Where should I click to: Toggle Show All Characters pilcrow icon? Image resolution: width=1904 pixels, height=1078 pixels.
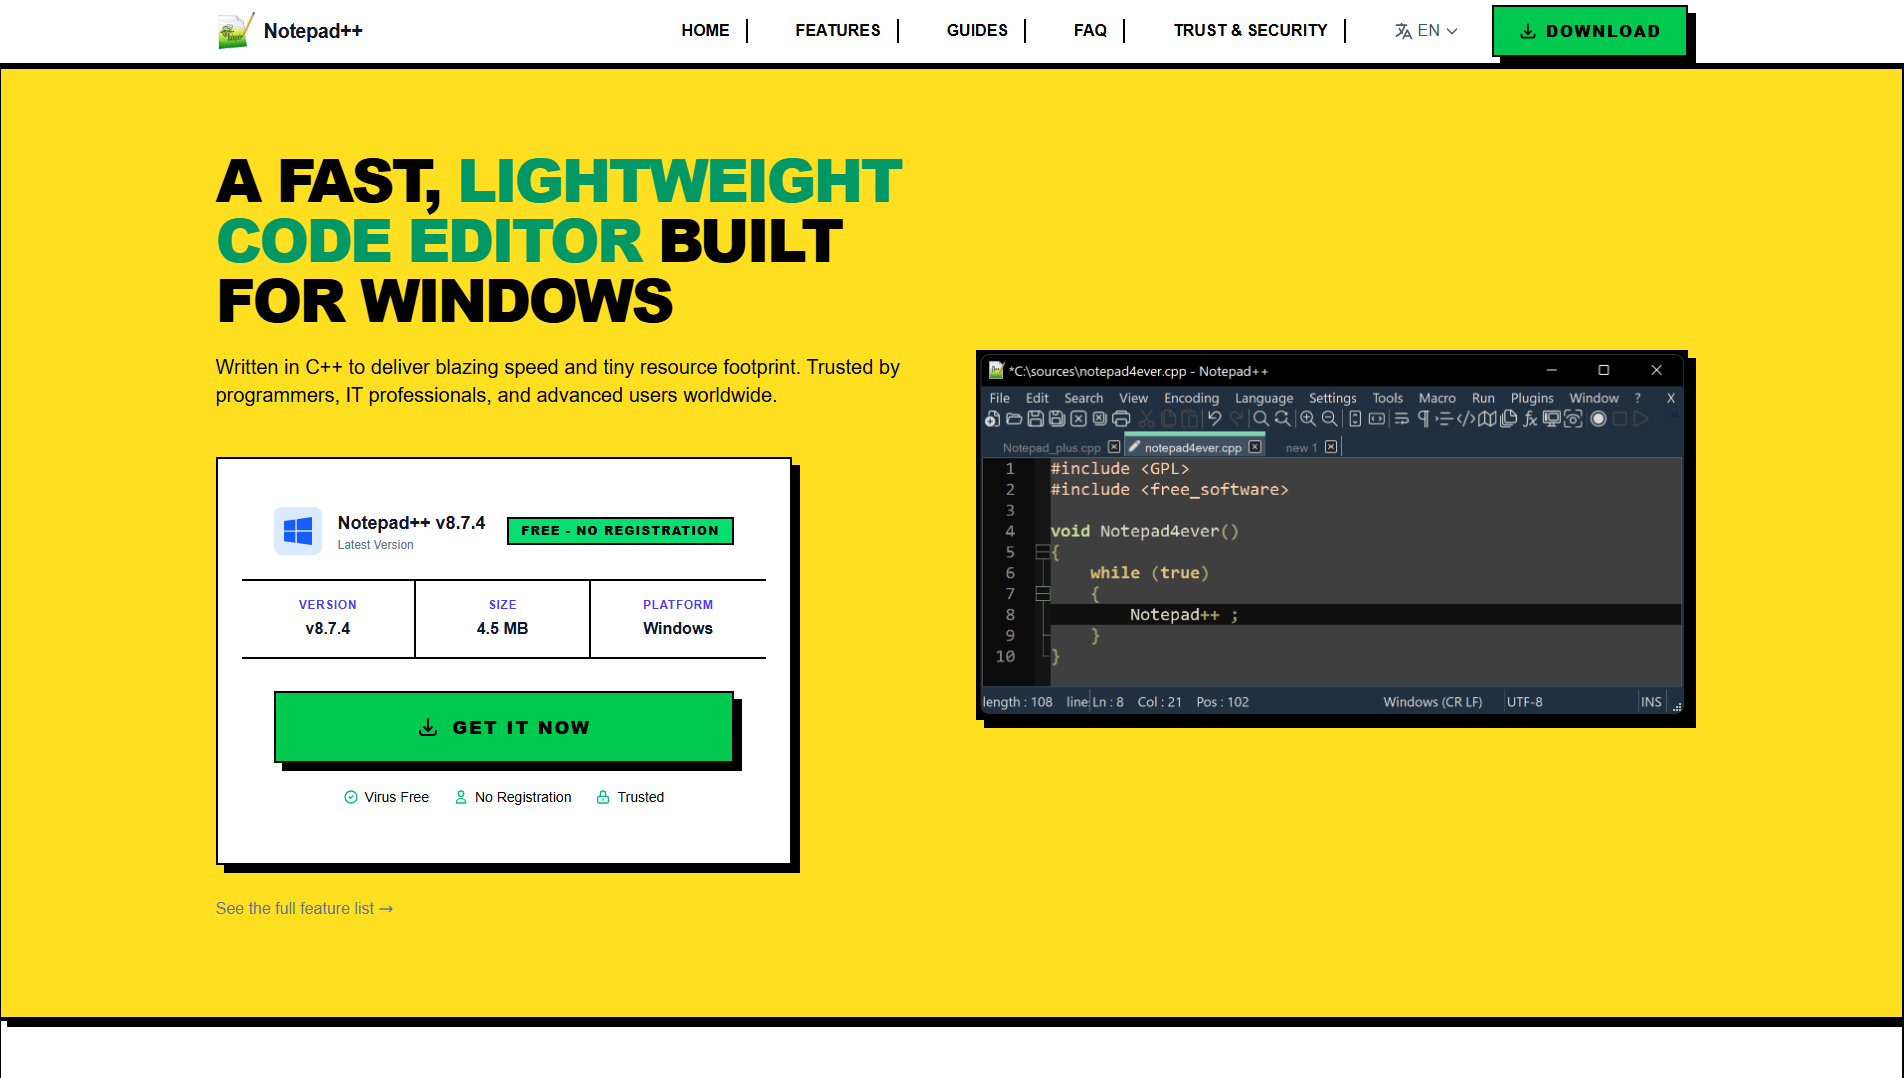(x=1424, y=419)
